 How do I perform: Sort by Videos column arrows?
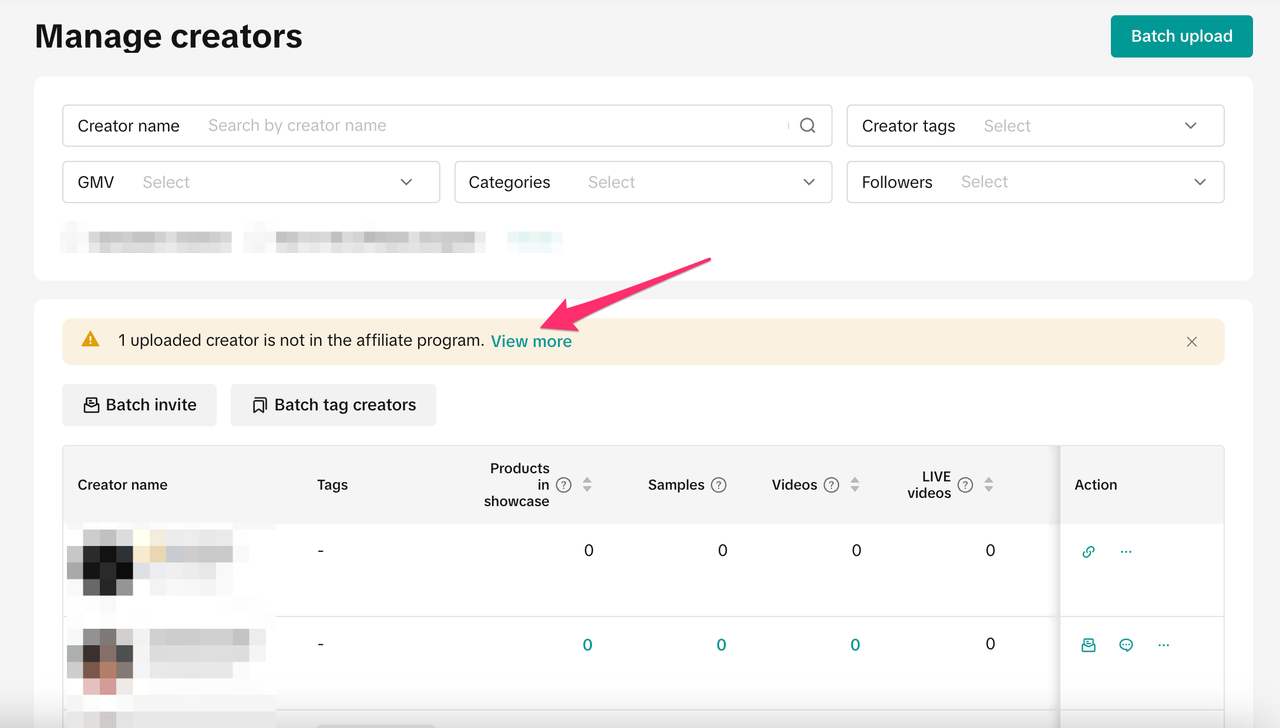(x=855, y=485)
